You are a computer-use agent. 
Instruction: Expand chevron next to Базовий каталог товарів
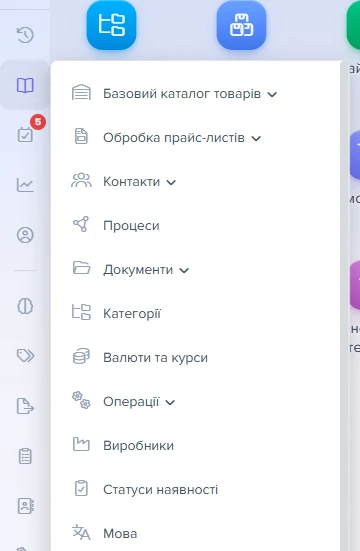coord(272,94)
